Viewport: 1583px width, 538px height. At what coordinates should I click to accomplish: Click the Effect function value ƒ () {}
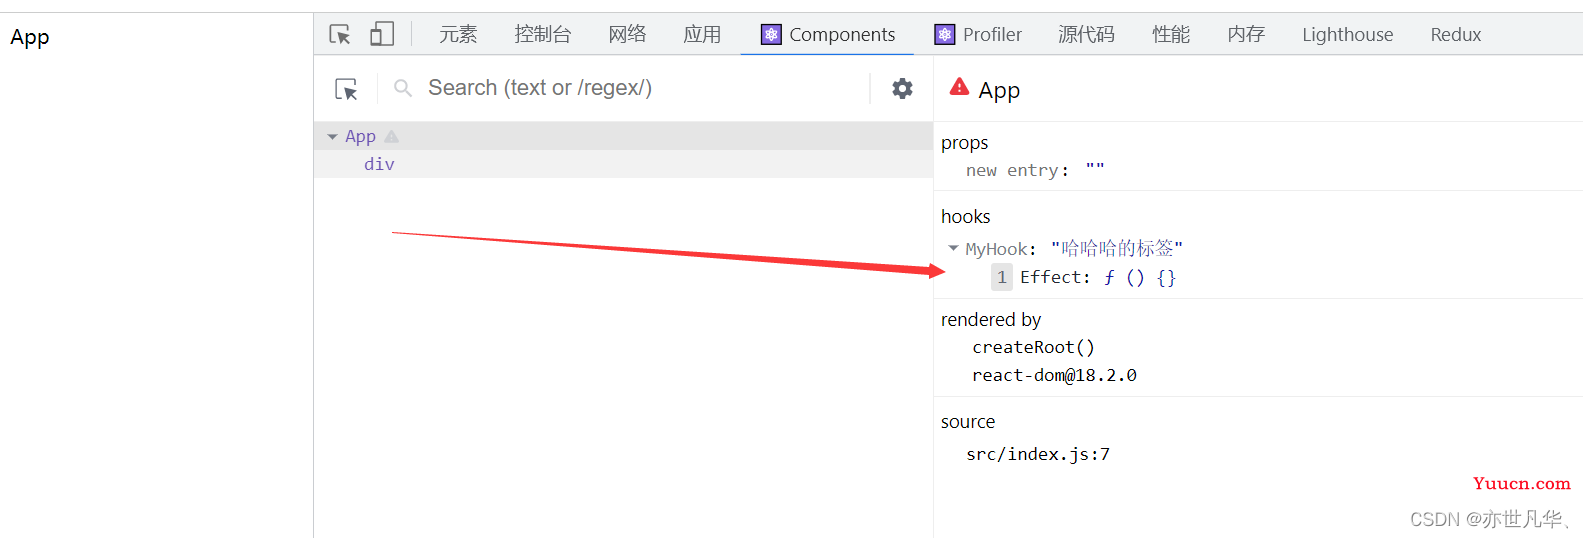(x=1139, y=277)
